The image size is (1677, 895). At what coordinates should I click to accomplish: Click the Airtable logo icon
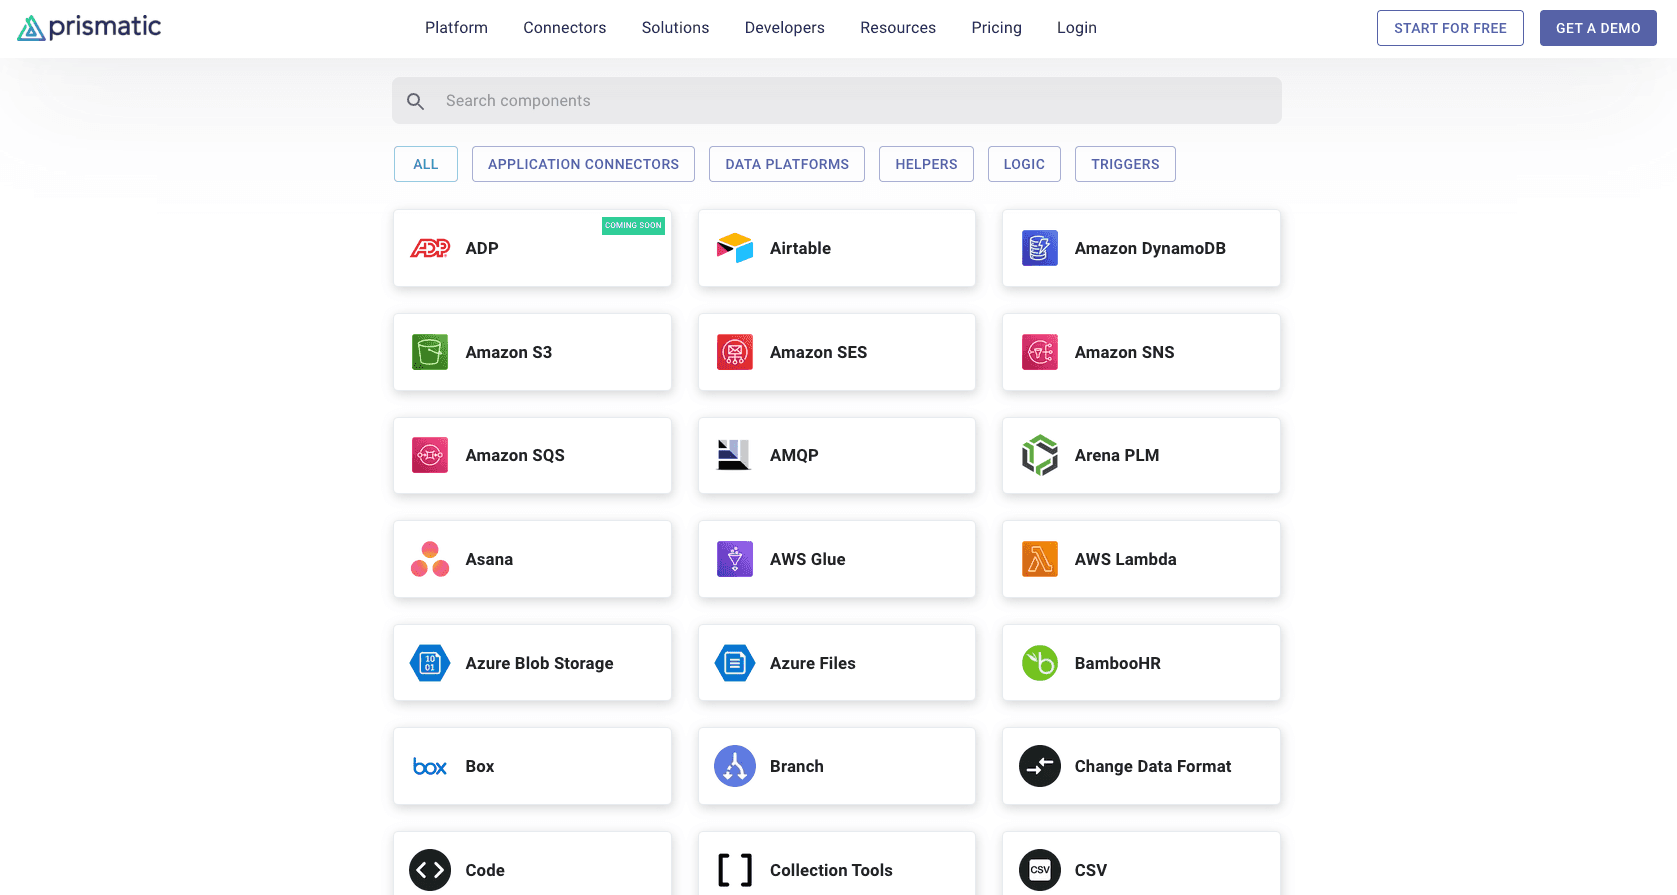pyautogui.click(x=735, y=248)
